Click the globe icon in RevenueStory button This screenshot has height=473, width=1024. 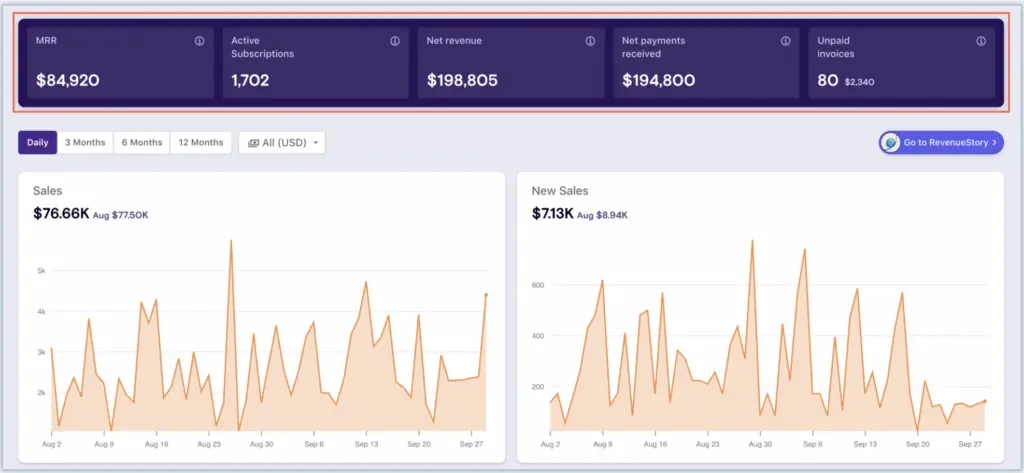(890, 143)
